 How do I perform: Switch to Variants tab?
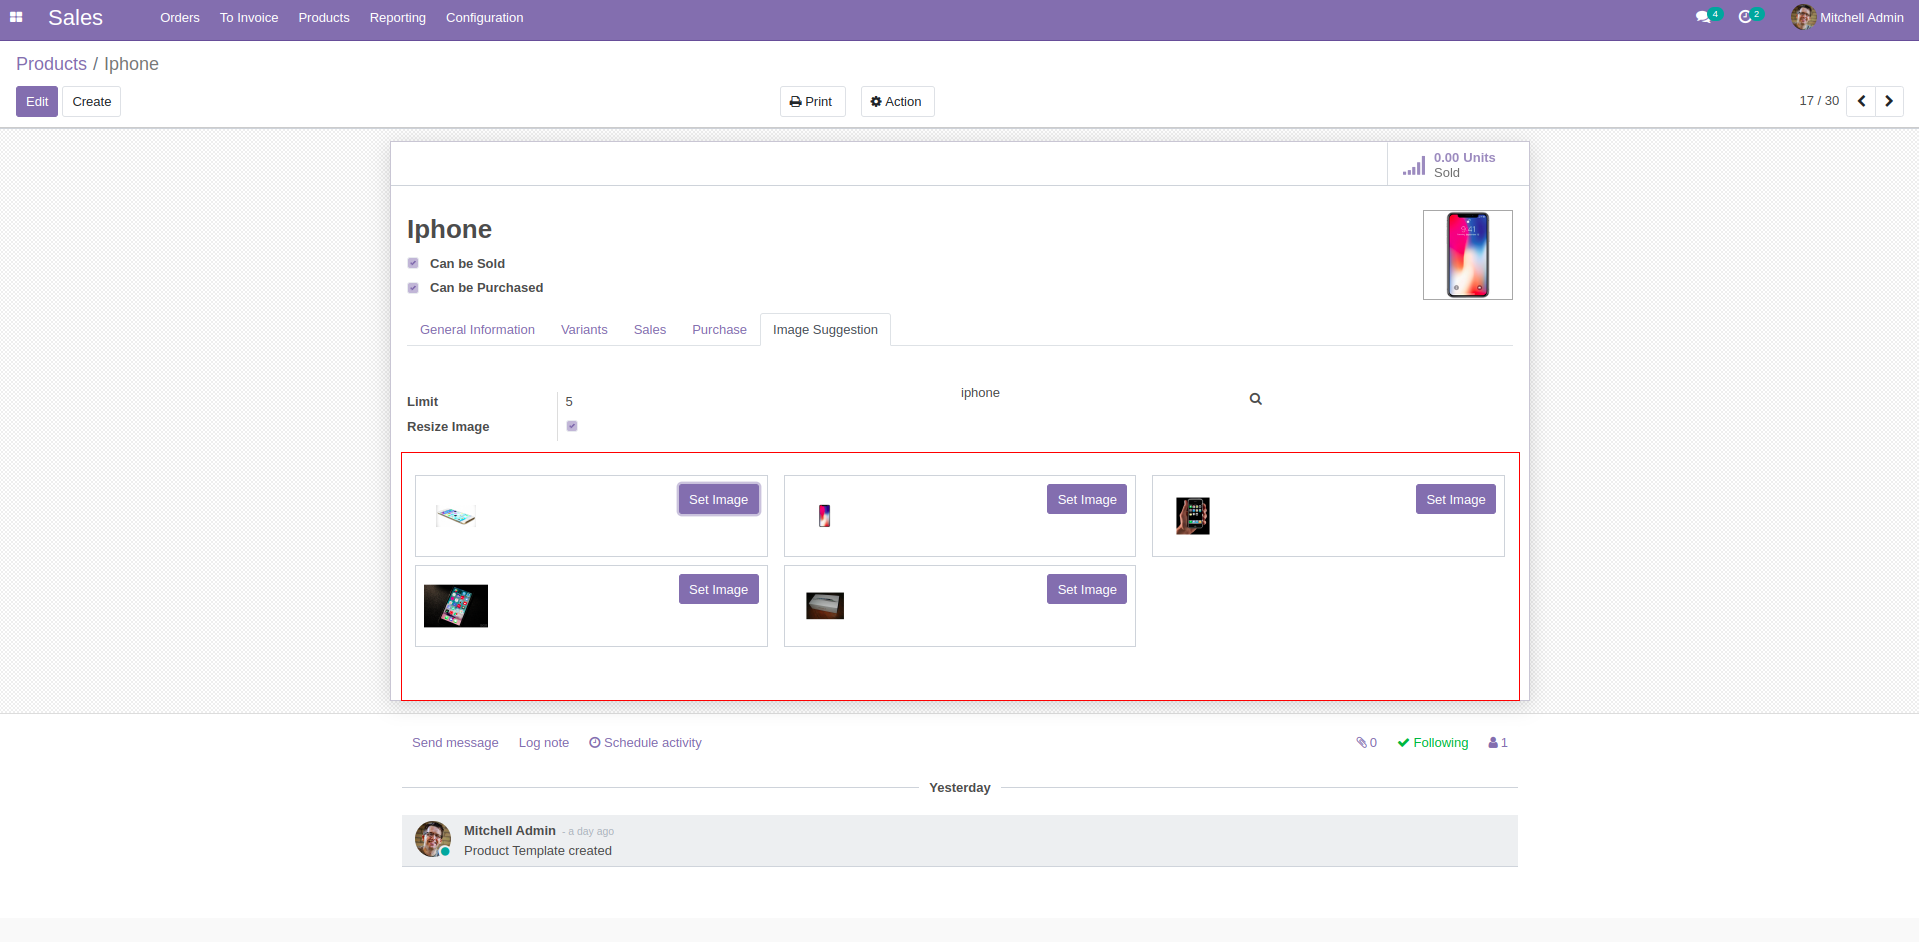click(584, 330)
